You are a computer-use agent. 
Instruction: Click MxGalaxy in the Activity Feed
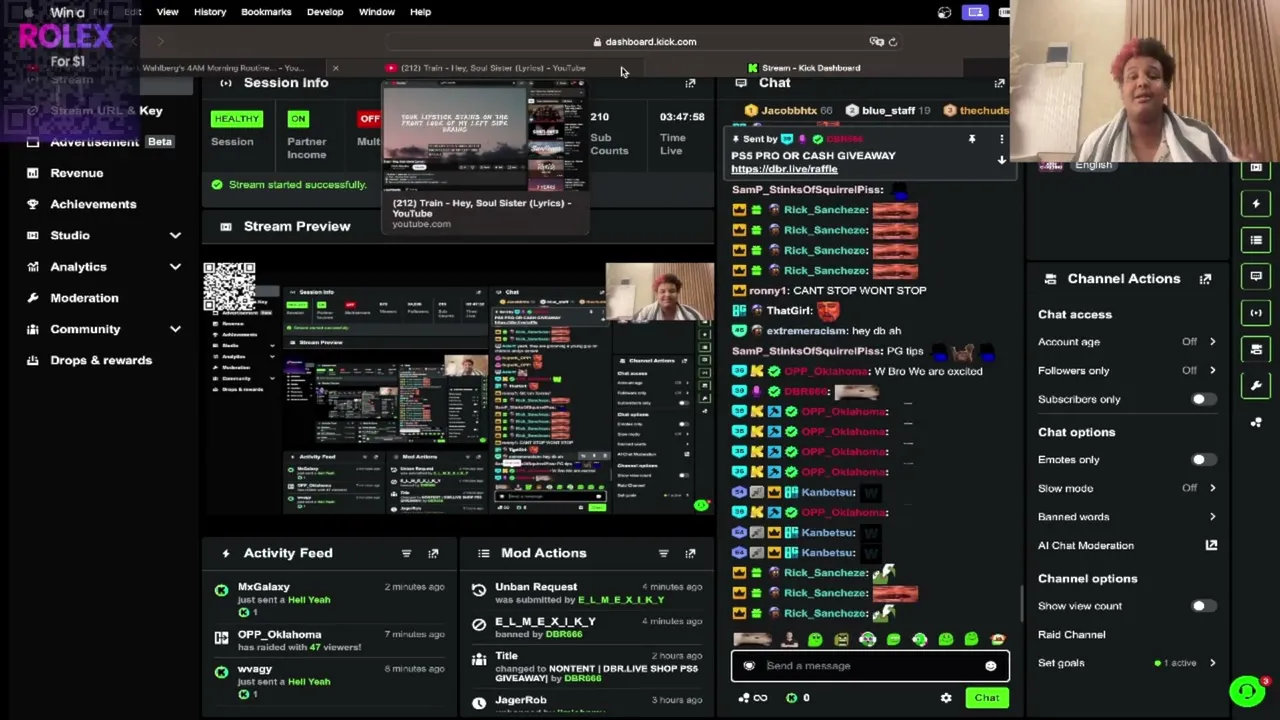tap(264, 587)
